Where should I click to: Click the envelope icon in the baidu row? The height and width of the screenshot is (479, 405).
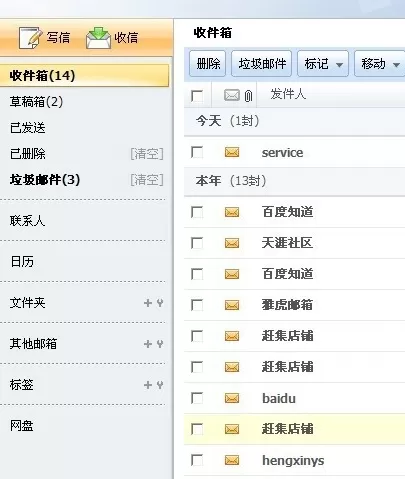(x=232, y=398)
